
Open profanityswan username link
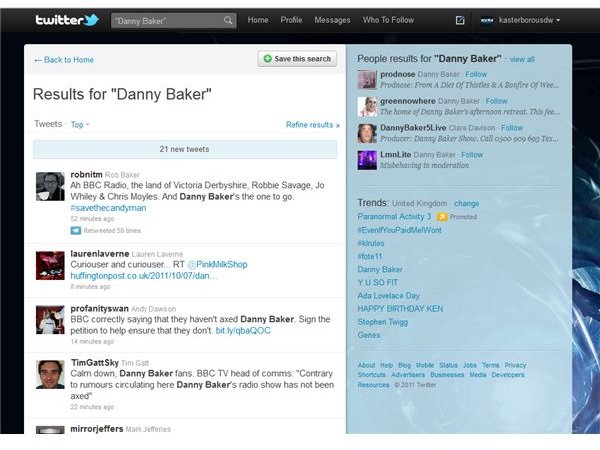click(x=99, y=308)
